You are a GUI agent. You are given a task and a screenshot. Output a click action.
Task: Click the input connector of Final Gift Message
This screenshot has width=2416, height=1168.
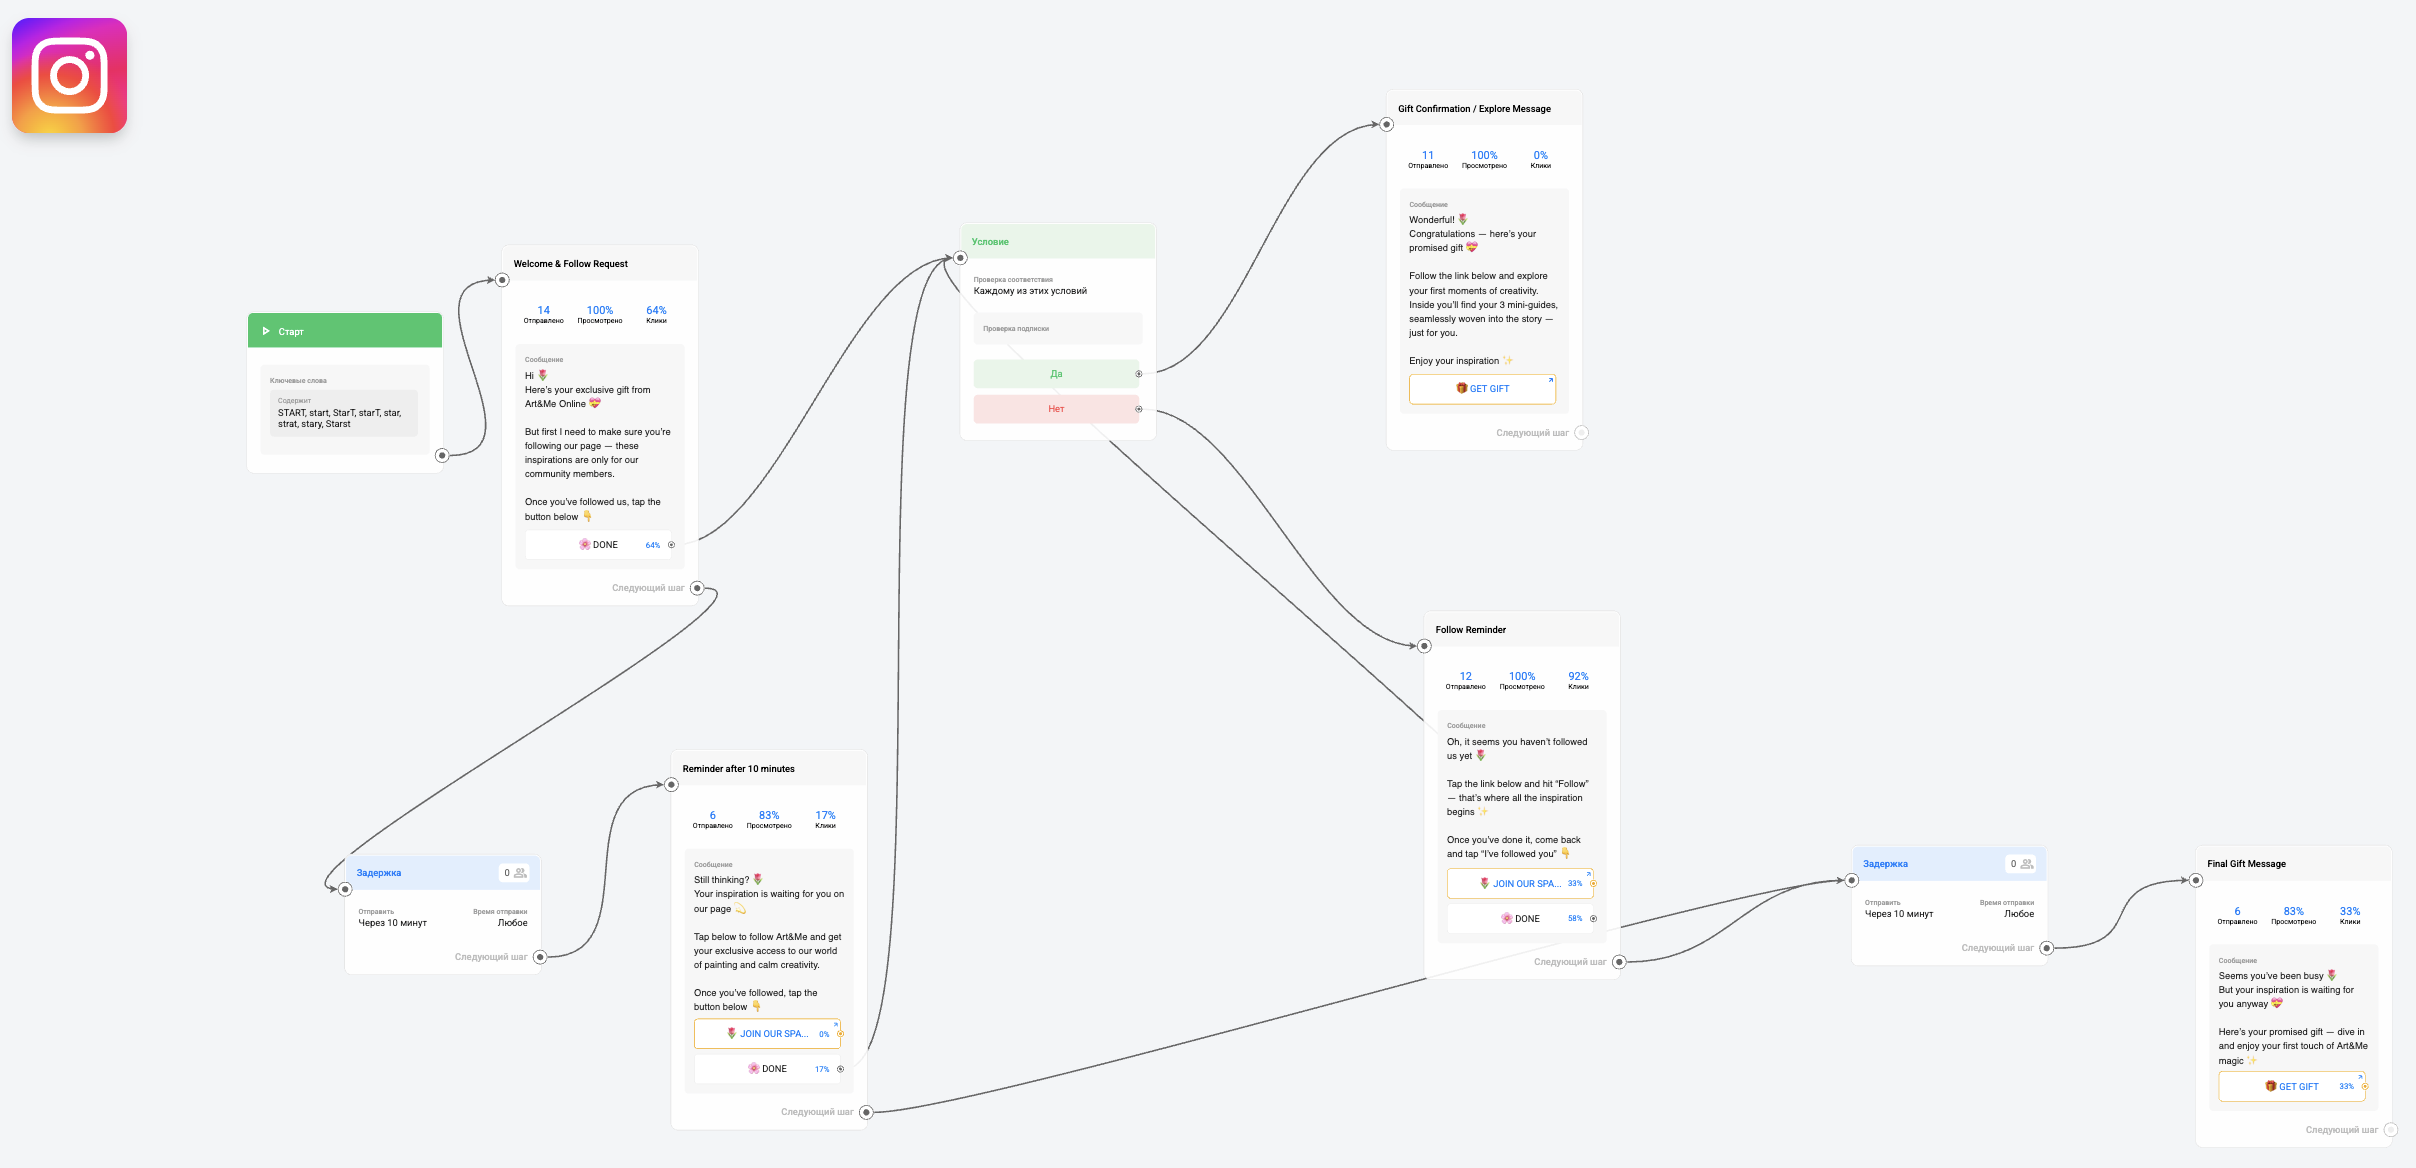[x=2196, y=881]
